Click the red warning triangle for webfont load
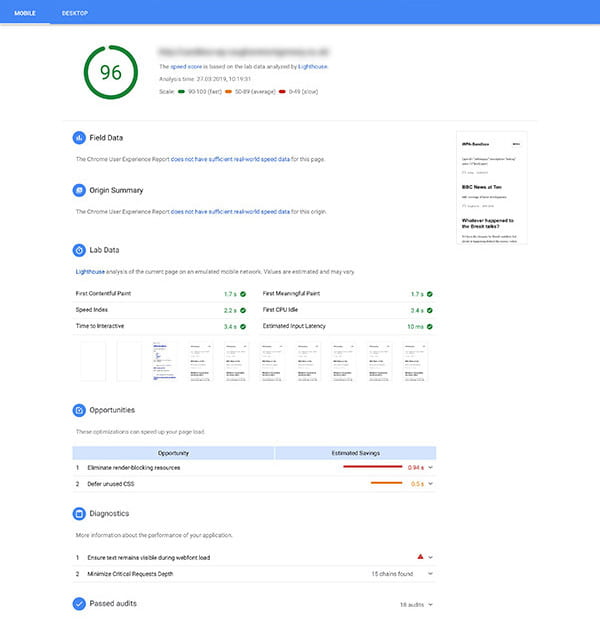This screenshot has height=627, width=600. pos(420,557)
